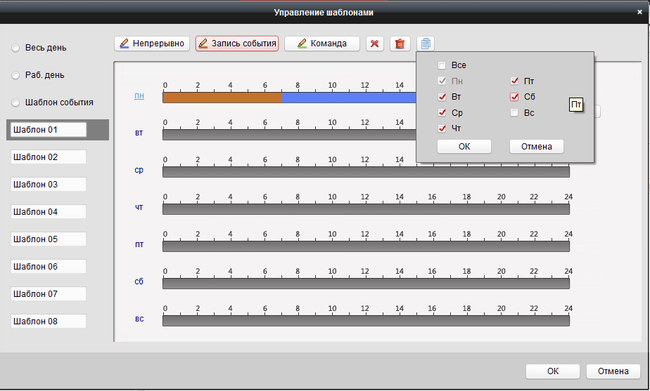Select the Запись события button
Image resolution: width=650 pixels, height=391 pixels.
237,44
